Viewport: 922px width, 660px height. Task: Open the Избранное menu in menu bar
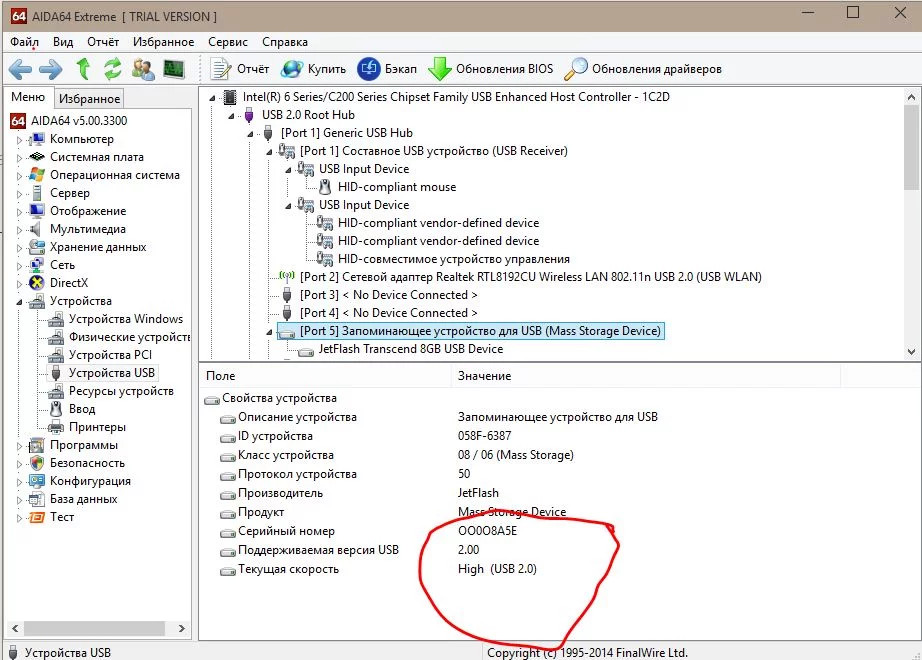click(x=163, y=42)
